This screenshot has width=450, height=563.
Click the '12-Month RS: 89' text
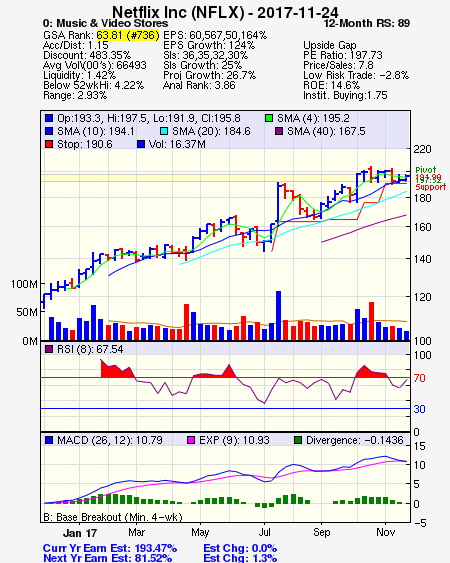click(x=367, y=23)
